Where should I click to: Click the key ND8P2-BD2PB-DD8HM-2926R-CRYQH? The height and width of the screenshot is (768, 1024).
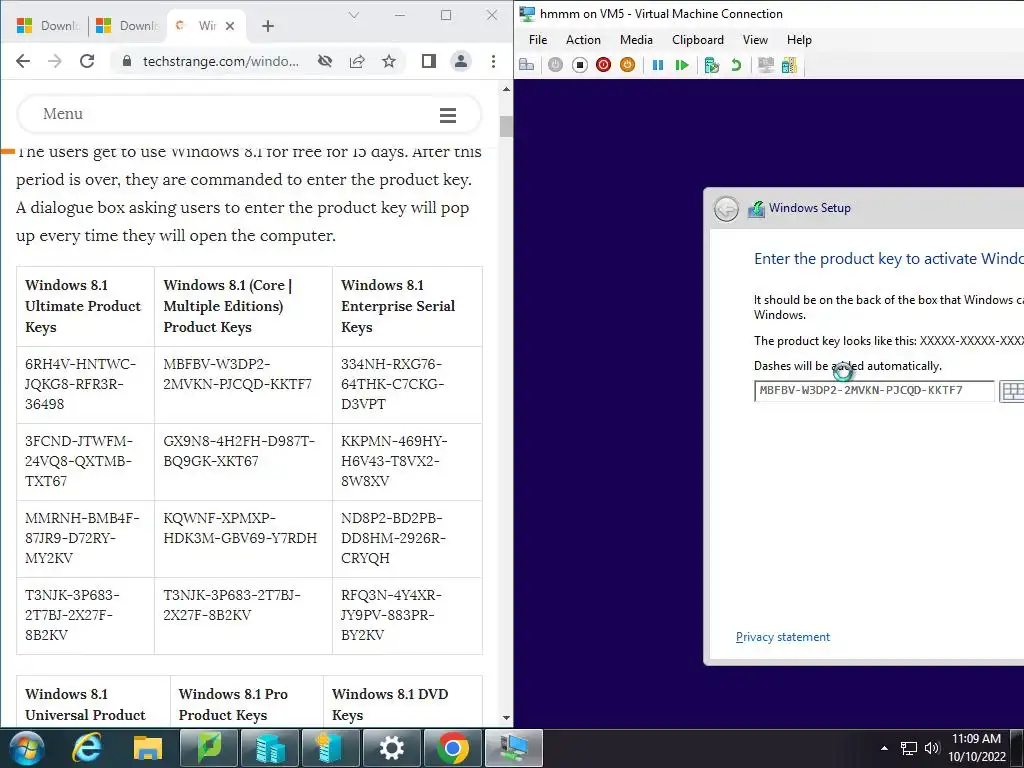coord(393,538)
